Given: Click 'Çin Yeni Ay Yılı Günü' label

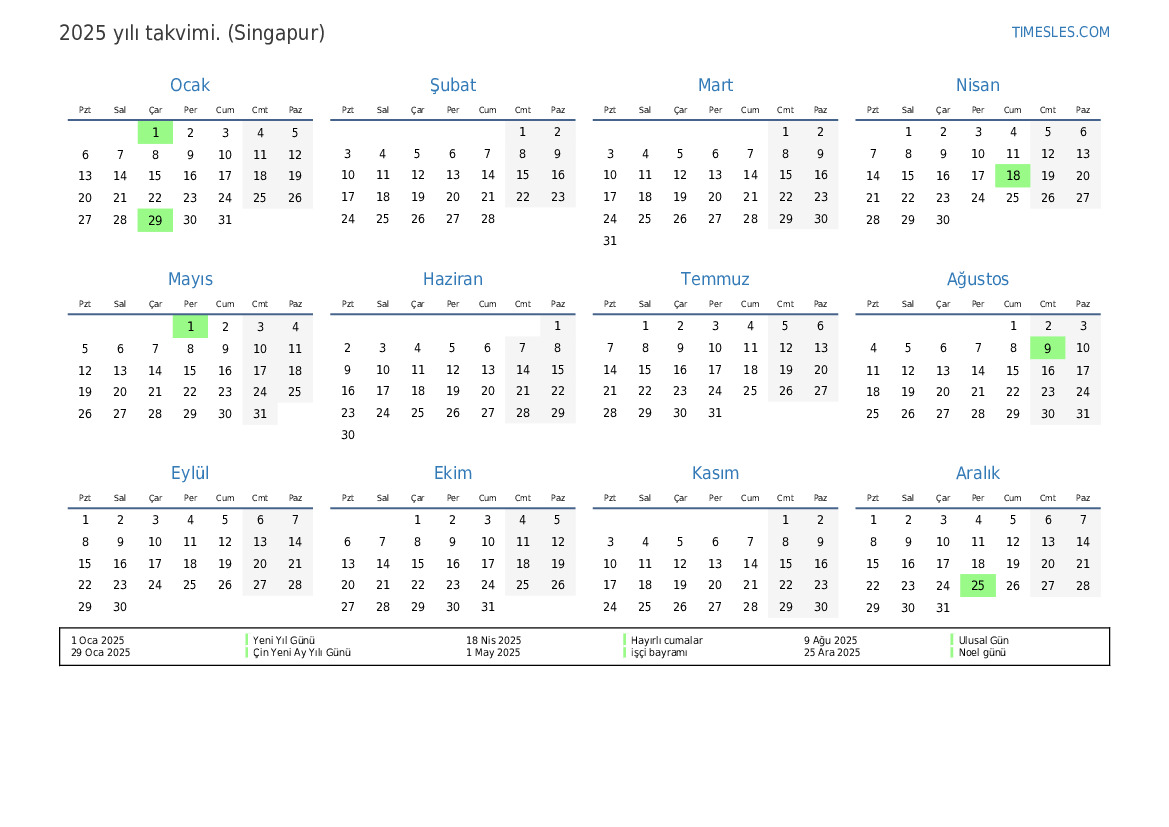Looking at the screenshot, I should (301, 653).
